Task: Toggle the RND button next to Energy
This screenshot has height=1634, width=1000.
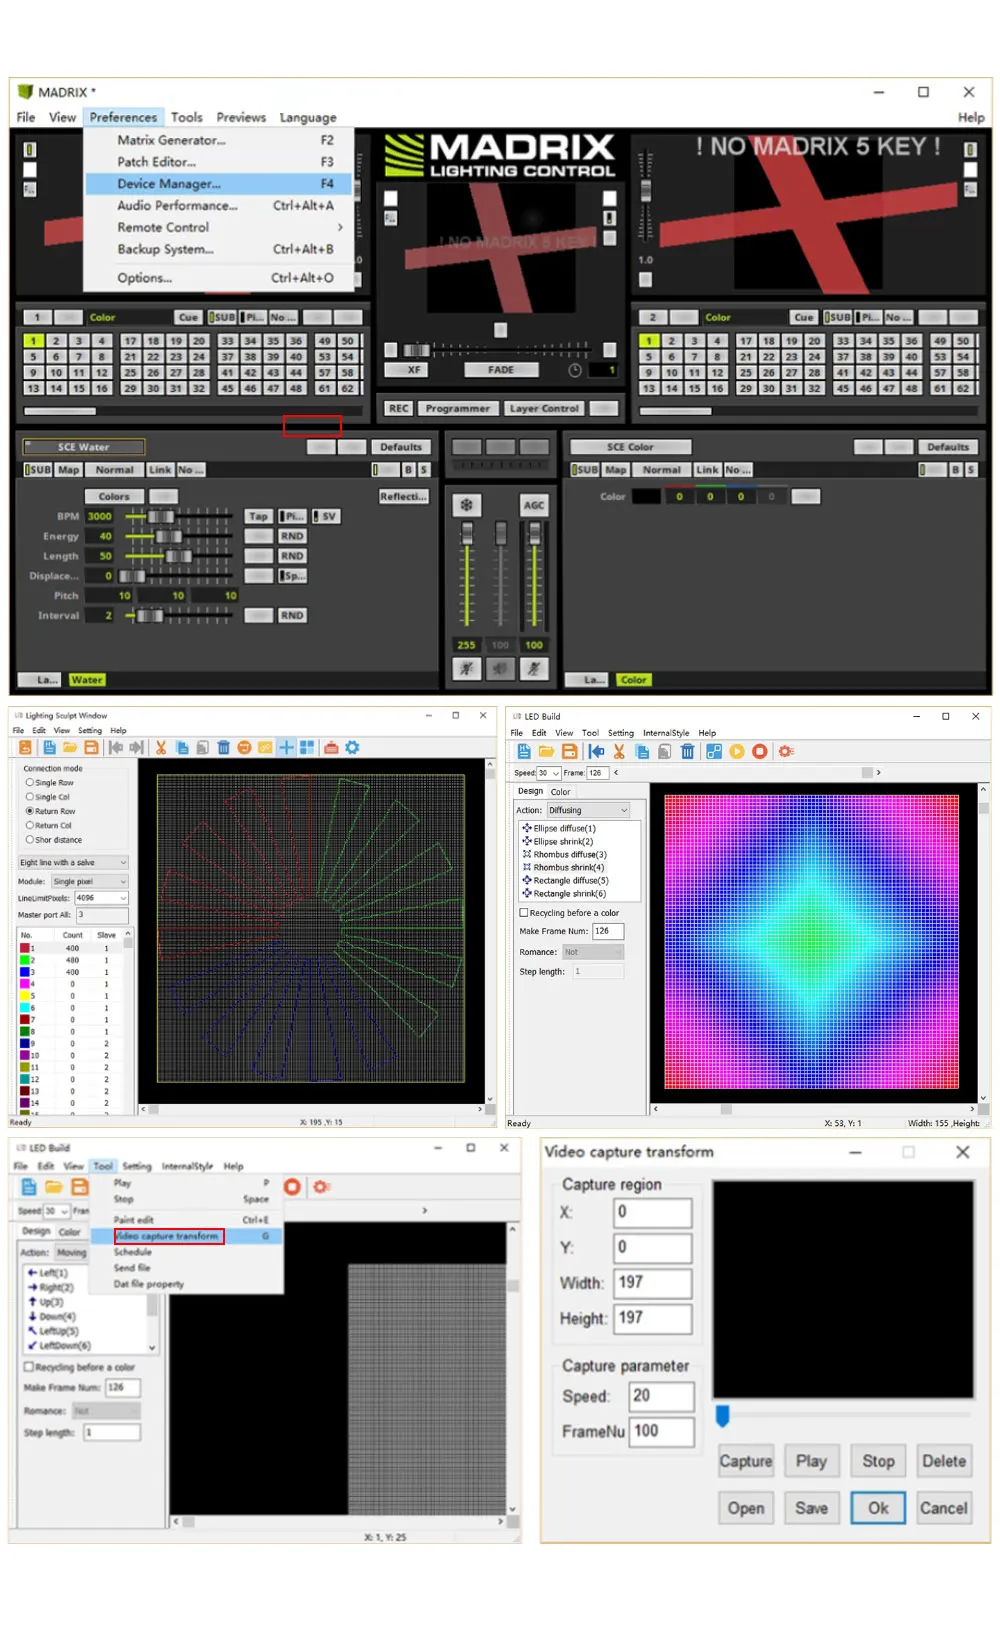Action: click(x=292, y=536)
